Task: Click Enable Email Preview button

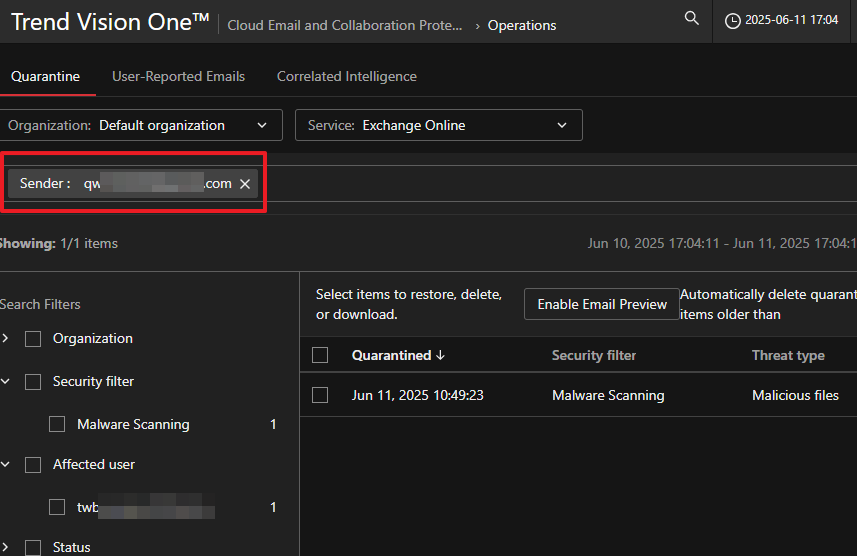Action: click(x=602, y=304)
